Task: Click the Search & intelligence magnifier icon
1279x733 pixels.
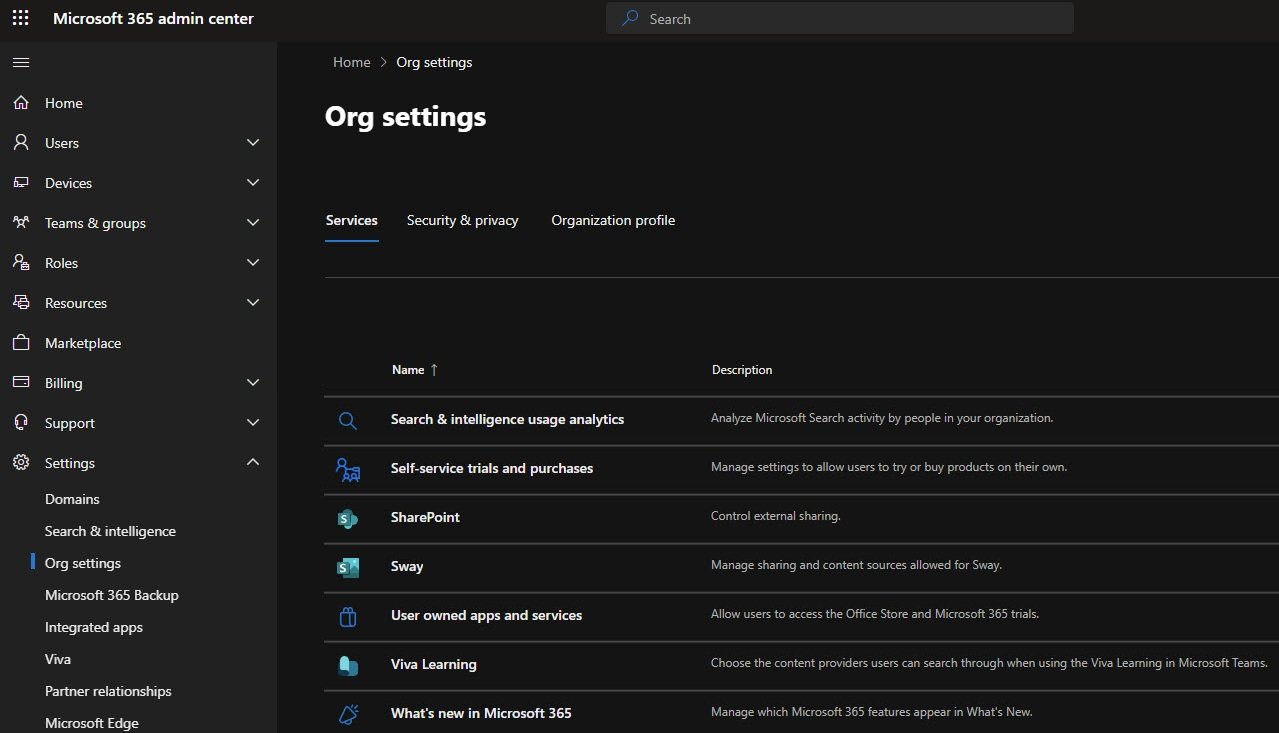Action: point(347,420)
